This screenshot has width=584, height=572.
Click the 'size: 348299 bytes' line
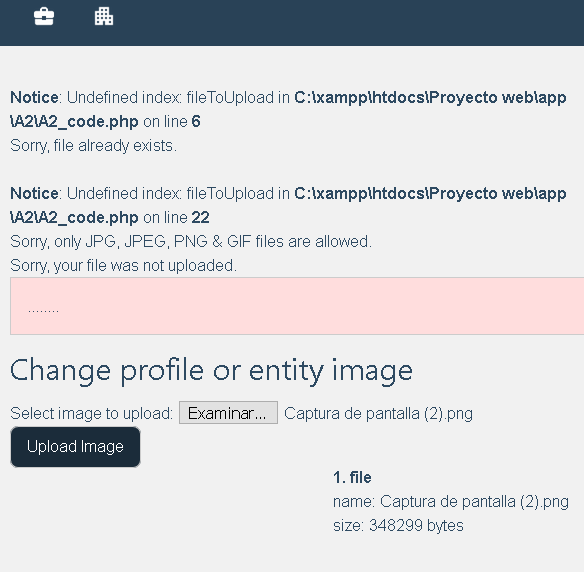pyautogui.click(x=398, y=525)
